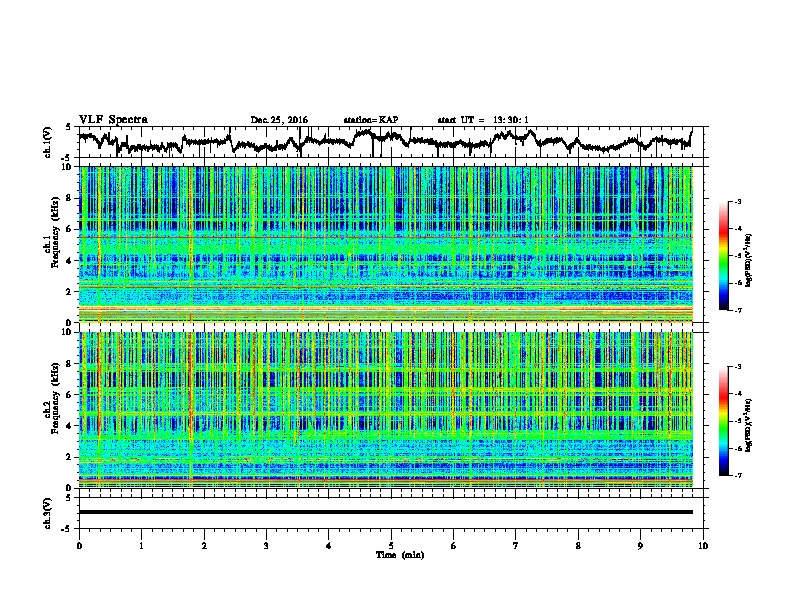Click the 'VLF Spectra' title text
792x612 pixels.
(113, 120)
